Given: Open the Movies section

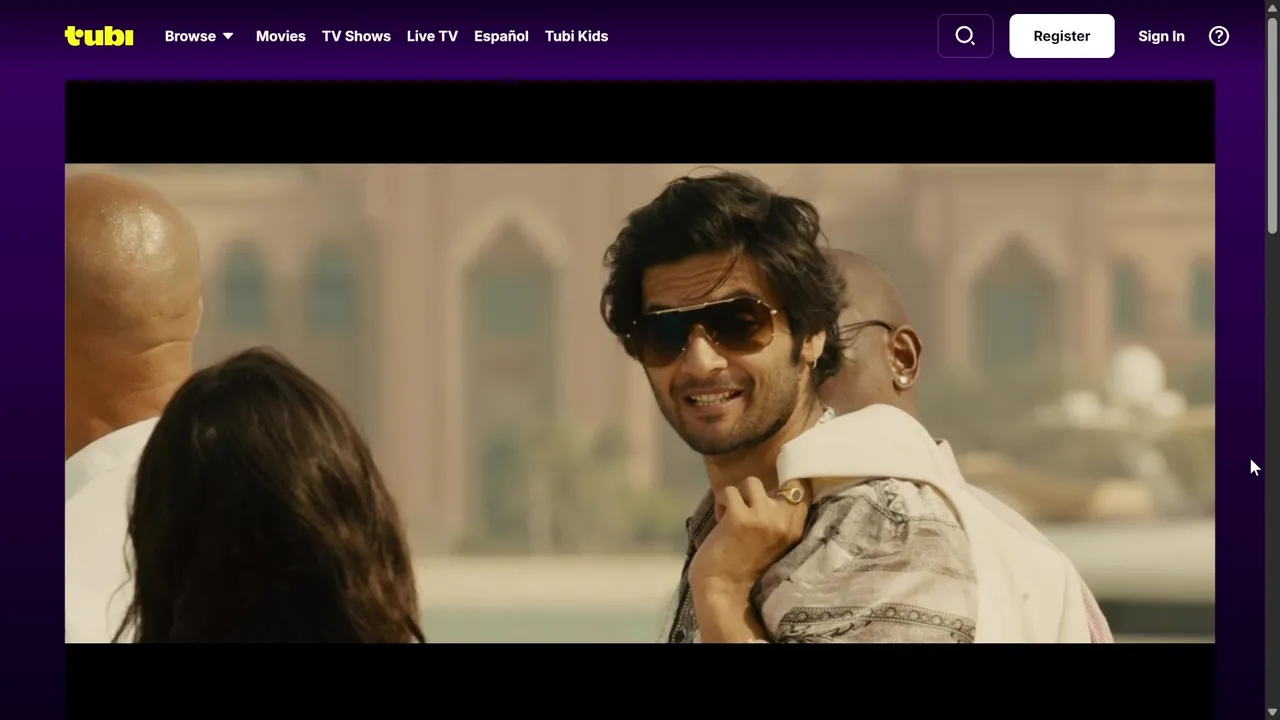Looking at the screenshot, I should point(281,36).
